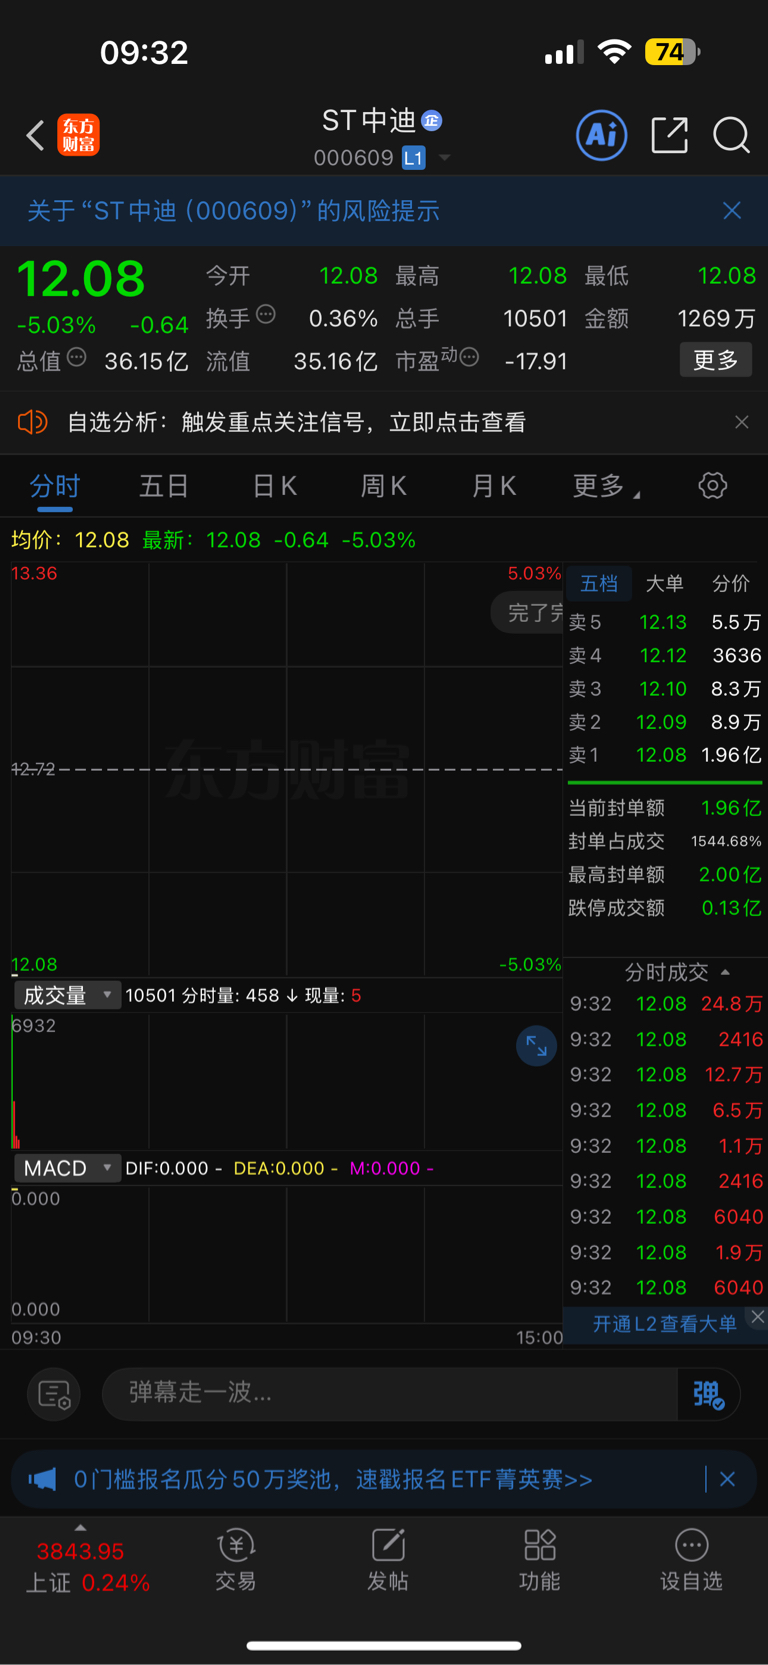Image resolution: width=768 pixels, height=1665 pixels.
Task: Tap the 卖2 row at 12.09
Action: [x=665, y=722]
